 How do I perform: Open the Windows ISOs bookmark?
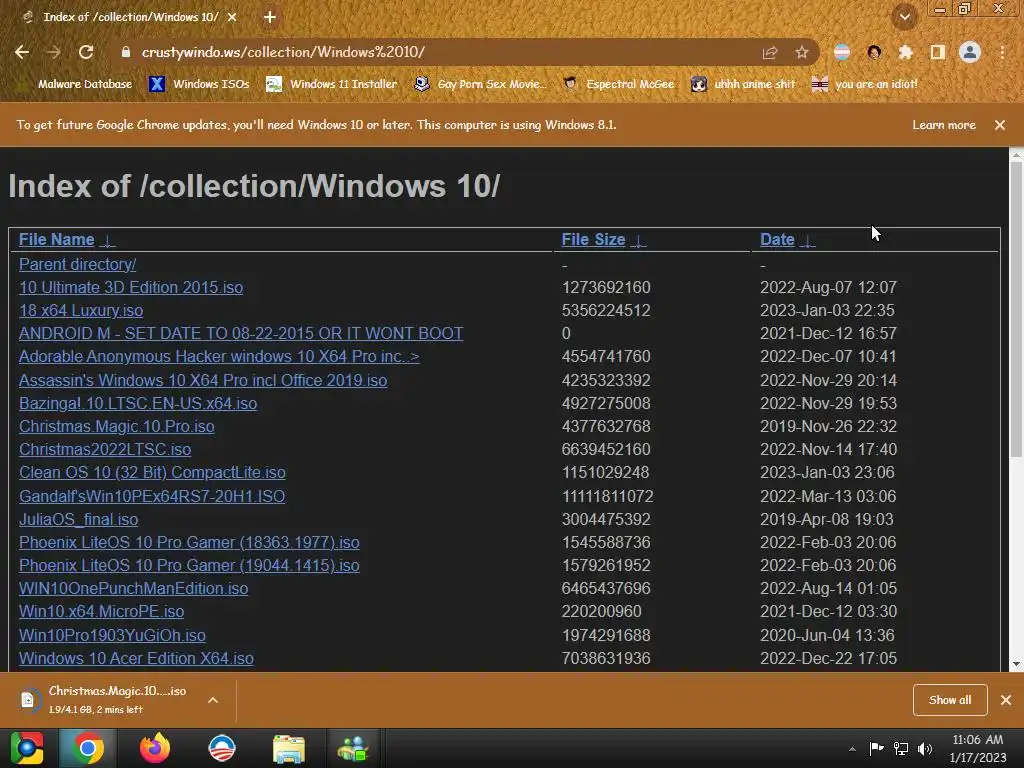pos(199,84)
